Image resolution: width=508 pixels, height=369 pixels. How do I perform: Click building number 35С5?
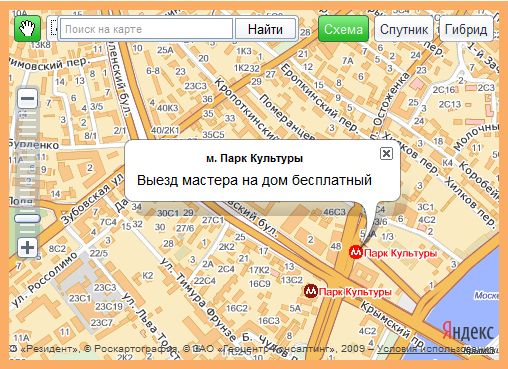(x=213, y=135)
